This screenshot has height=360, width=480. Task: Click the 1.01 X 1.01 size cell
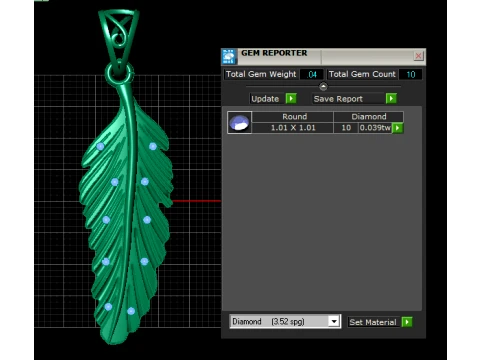tap(293, 128)
